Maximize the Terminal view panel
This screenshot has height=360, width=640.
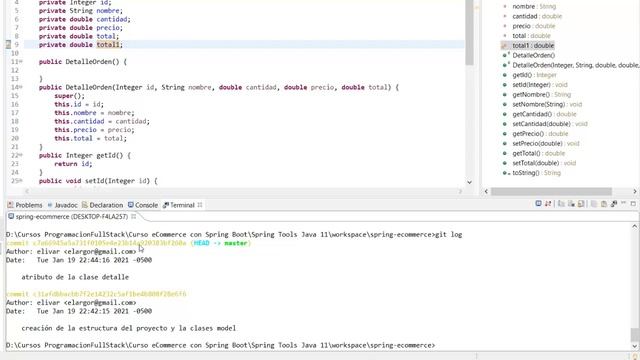point(633,203)
